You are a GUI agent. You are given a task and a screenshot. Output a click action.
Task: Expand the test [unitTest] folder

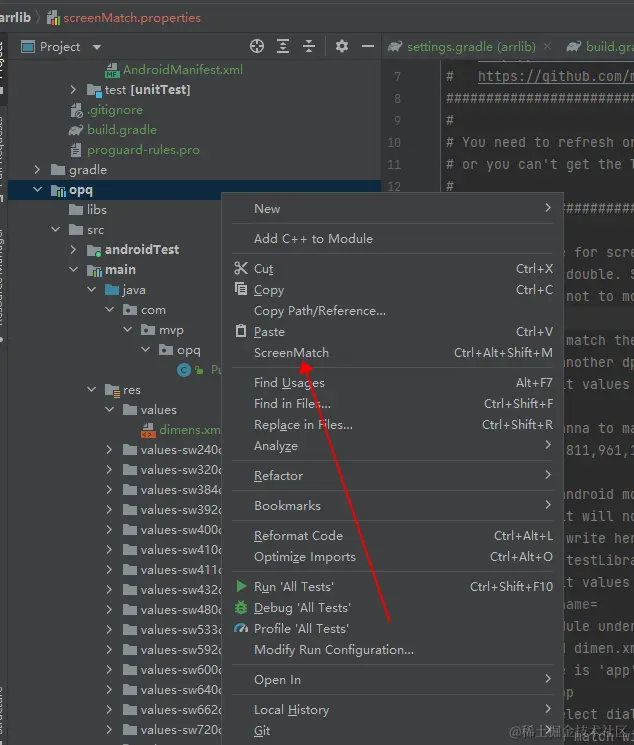click(x=73, y=89)
